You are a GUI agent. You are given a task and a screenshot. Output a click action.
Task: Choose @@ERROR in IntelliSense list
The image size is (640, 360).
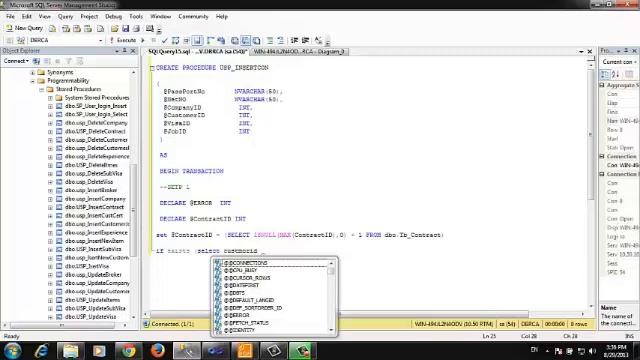tap(236, 316)
